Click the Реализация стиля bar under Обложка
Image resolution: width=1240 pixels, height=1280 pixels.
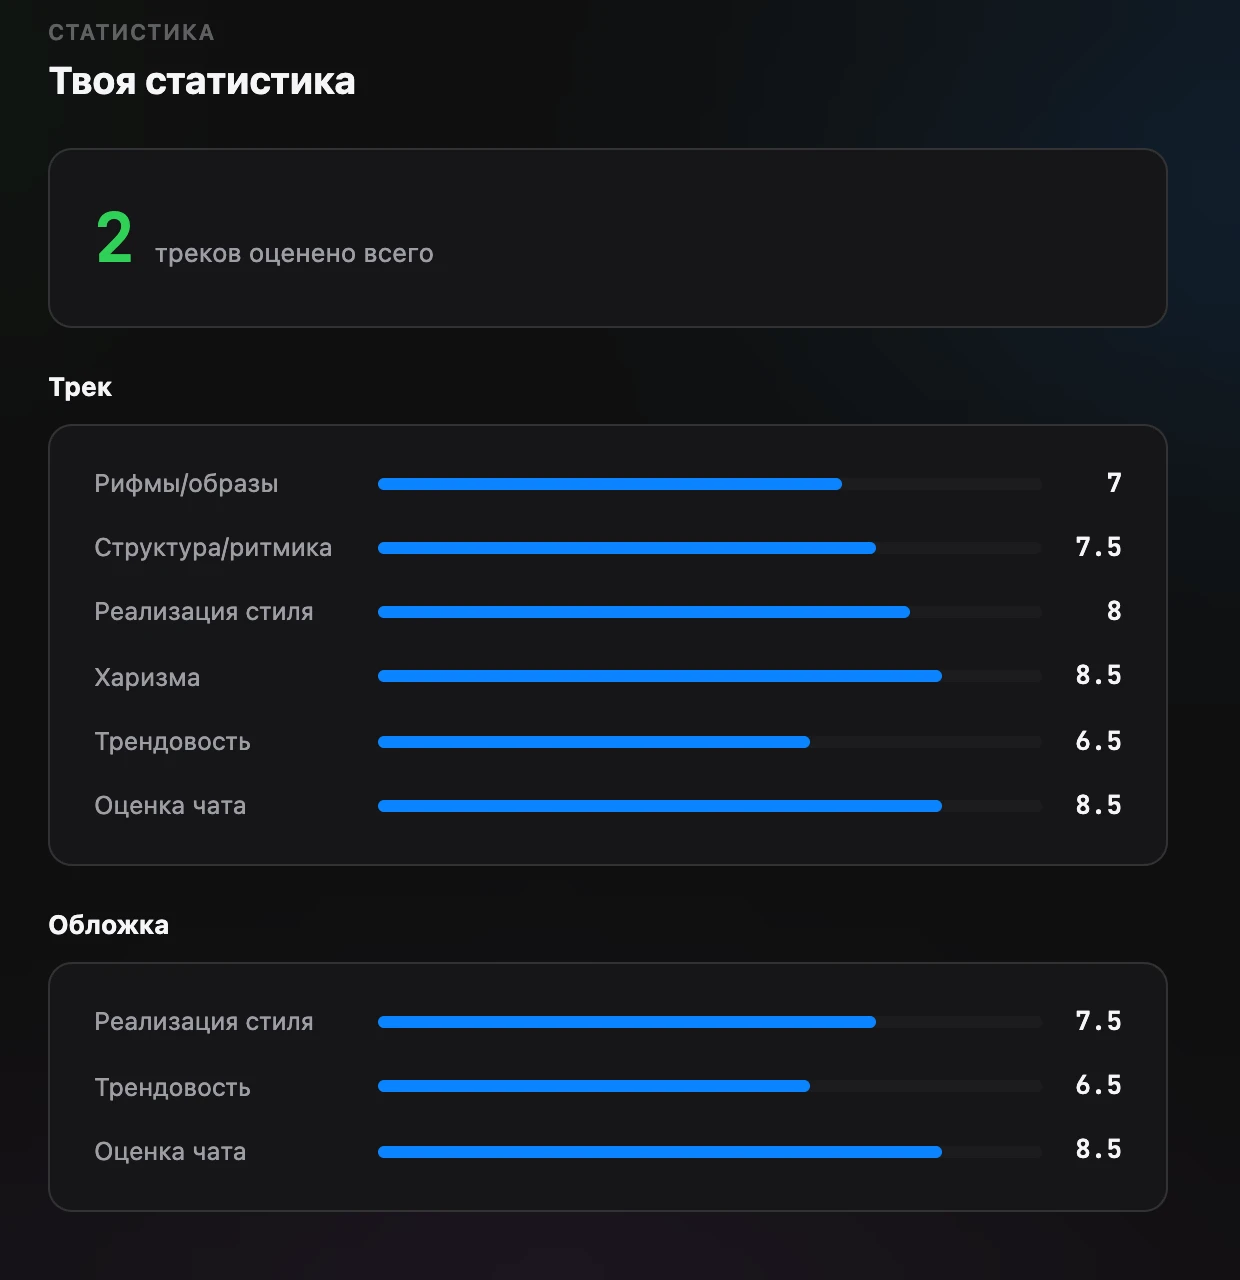click(x=710, y=1022)
